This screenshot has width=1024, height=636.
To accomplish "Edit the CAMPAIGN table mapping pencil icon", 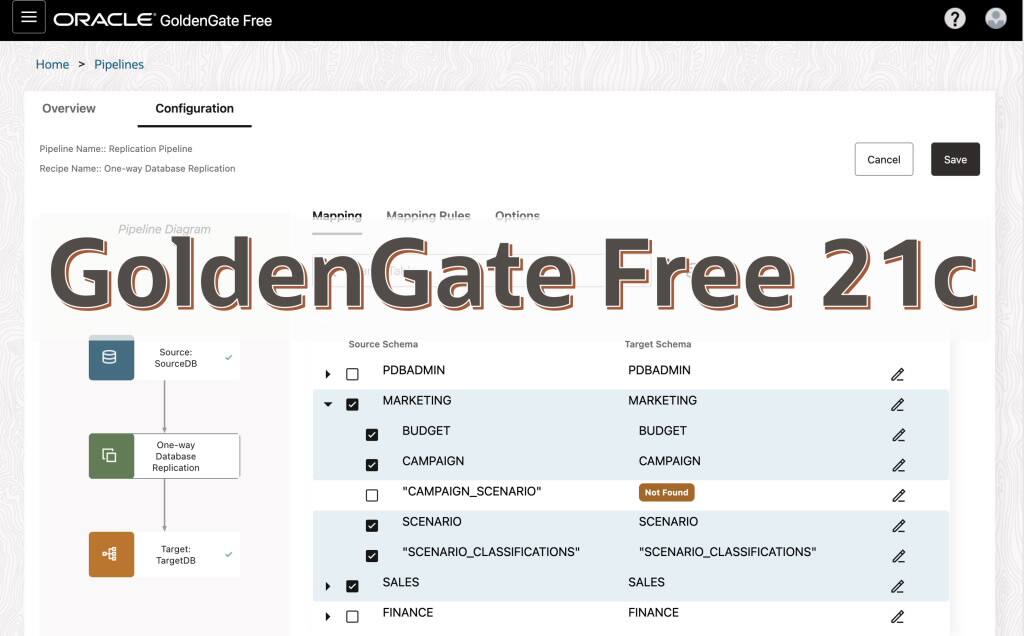I will click(x=898, y=465).
